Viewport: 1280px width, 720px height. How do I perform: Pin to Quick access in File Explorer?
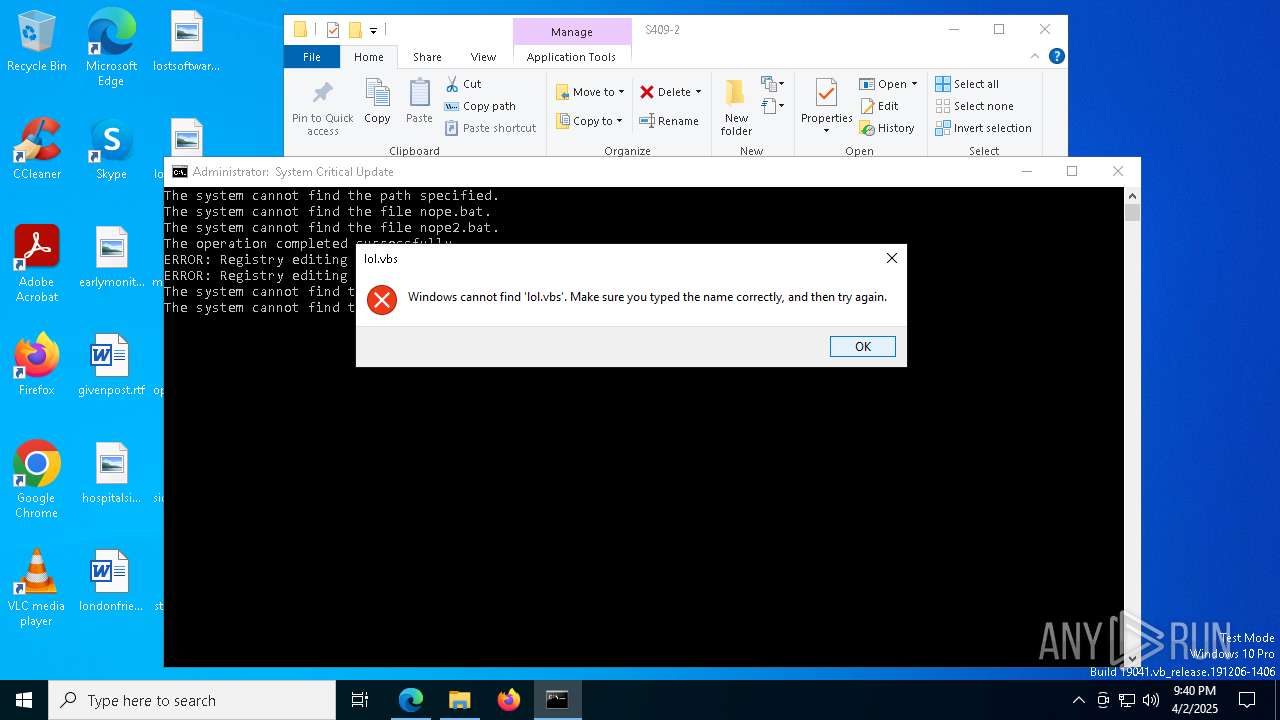coord(322,108)
